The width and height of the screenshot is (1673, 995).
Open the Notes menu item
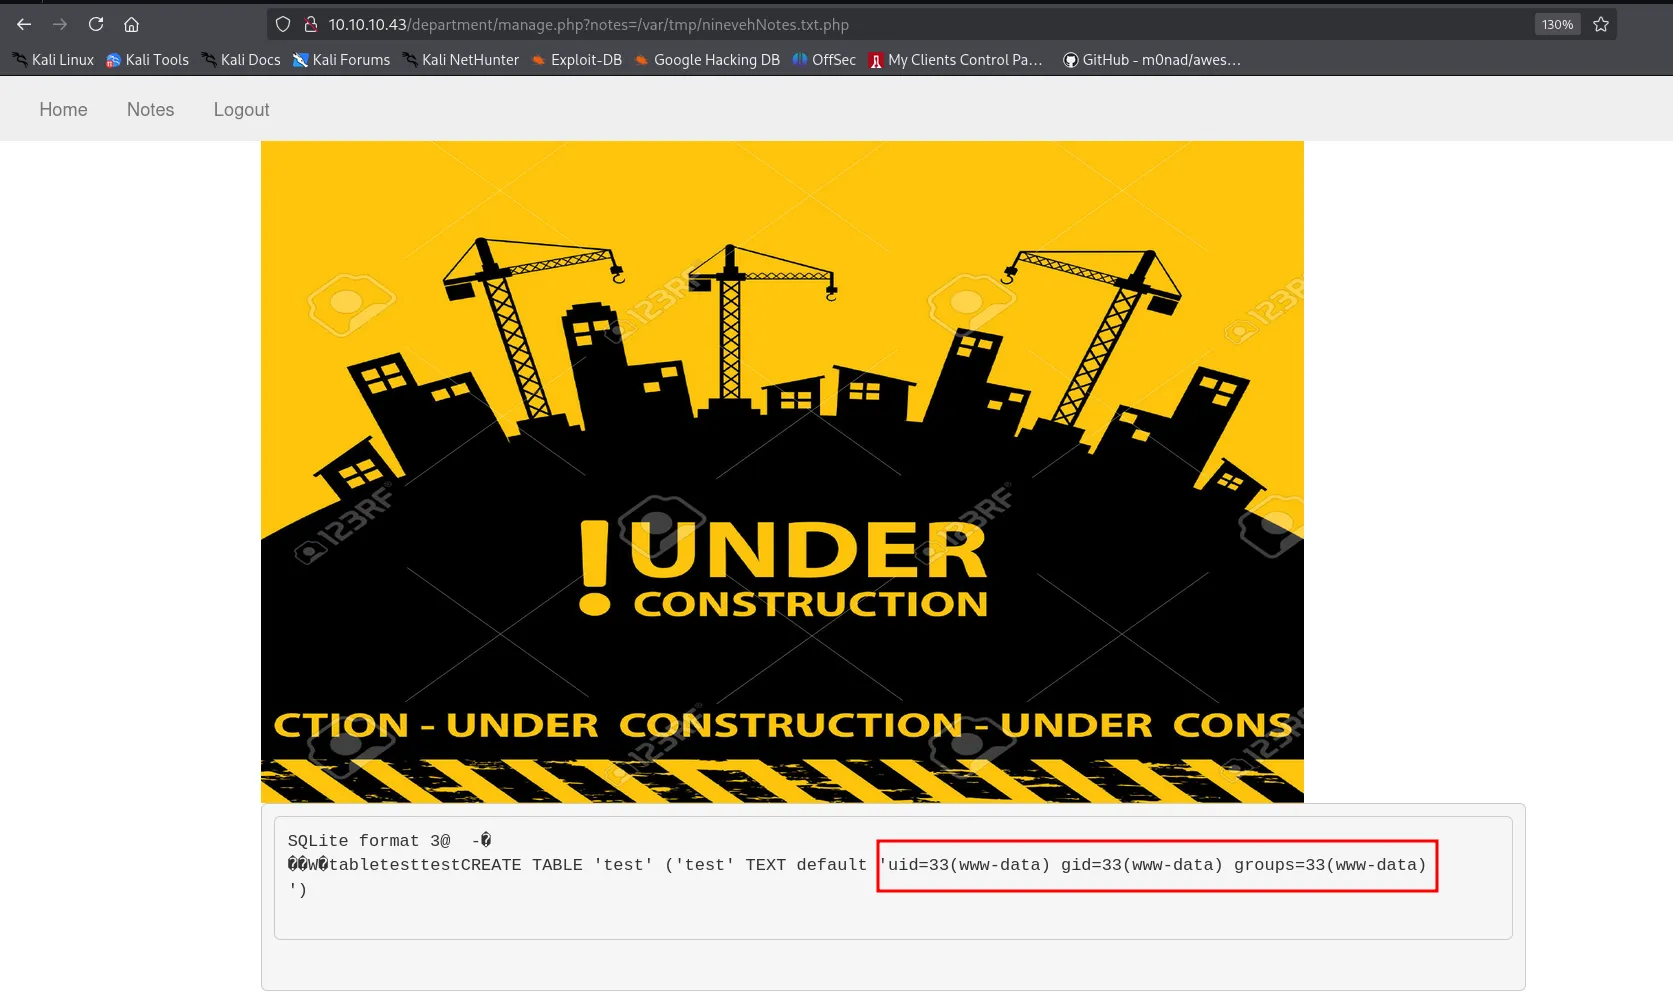pyautogui.click(x=150, y=110)
